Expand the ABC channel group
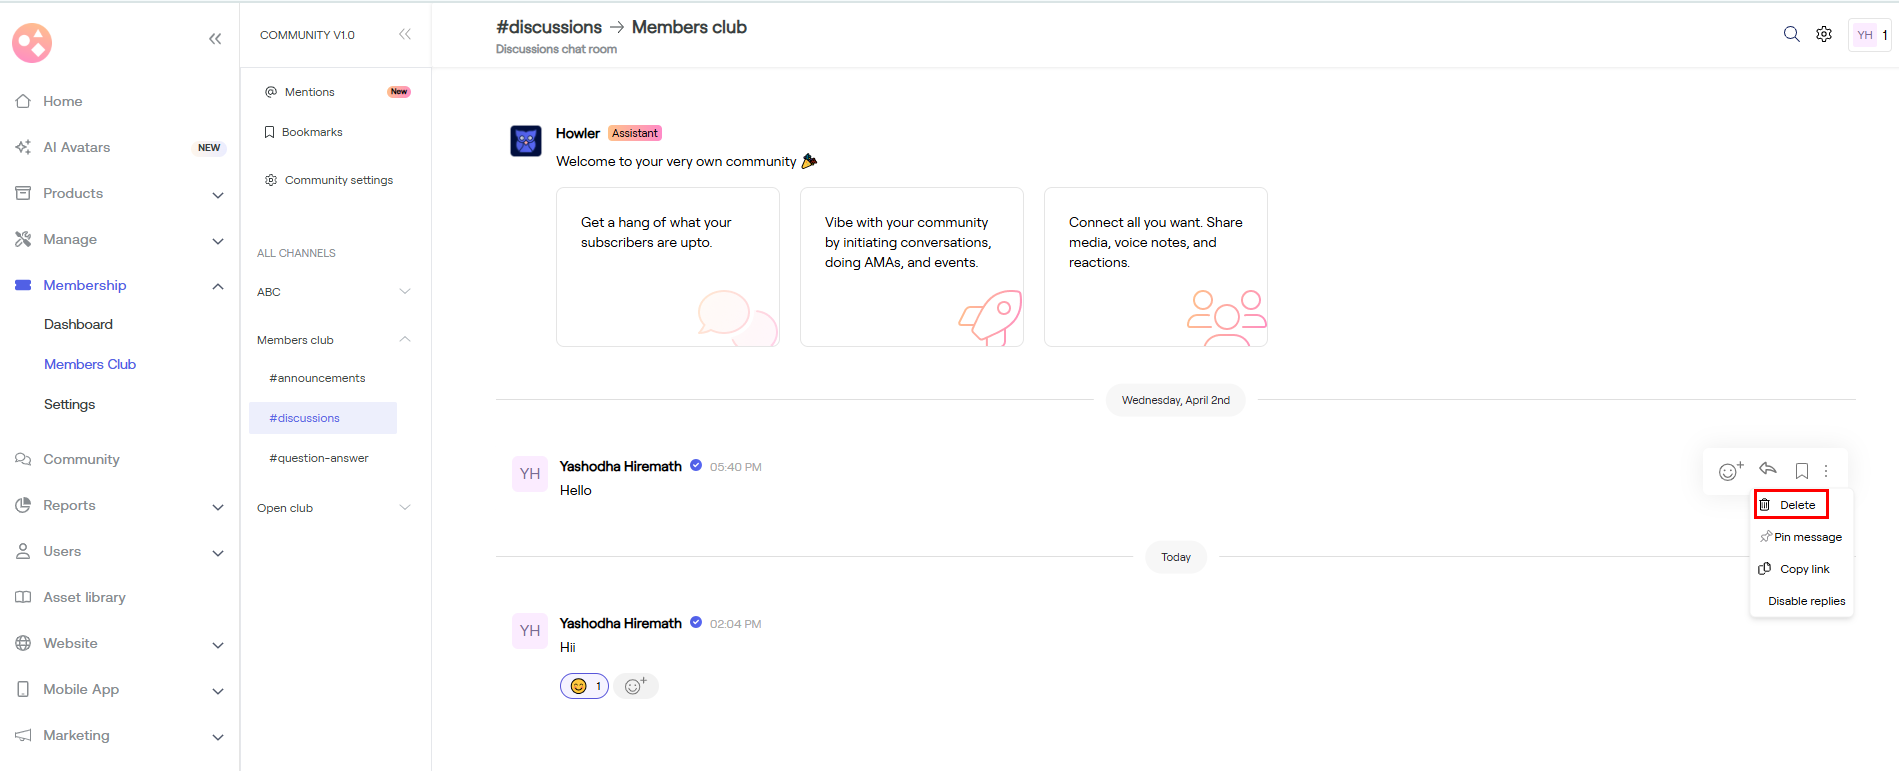The width and height of the screenshot is (1899, 771). point(405,292)
